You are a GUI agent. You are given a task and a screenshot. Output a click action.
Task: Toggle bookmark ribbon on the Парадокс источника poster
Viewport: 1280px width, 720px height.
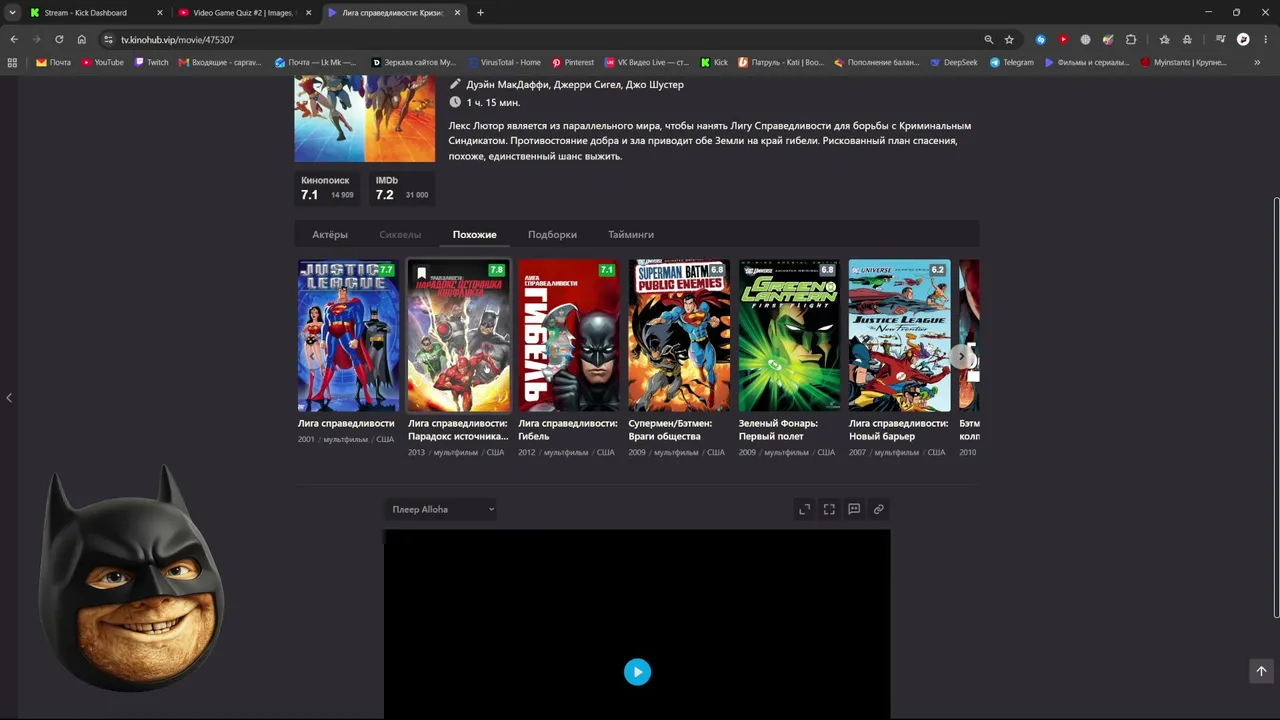tap(421, 273)
